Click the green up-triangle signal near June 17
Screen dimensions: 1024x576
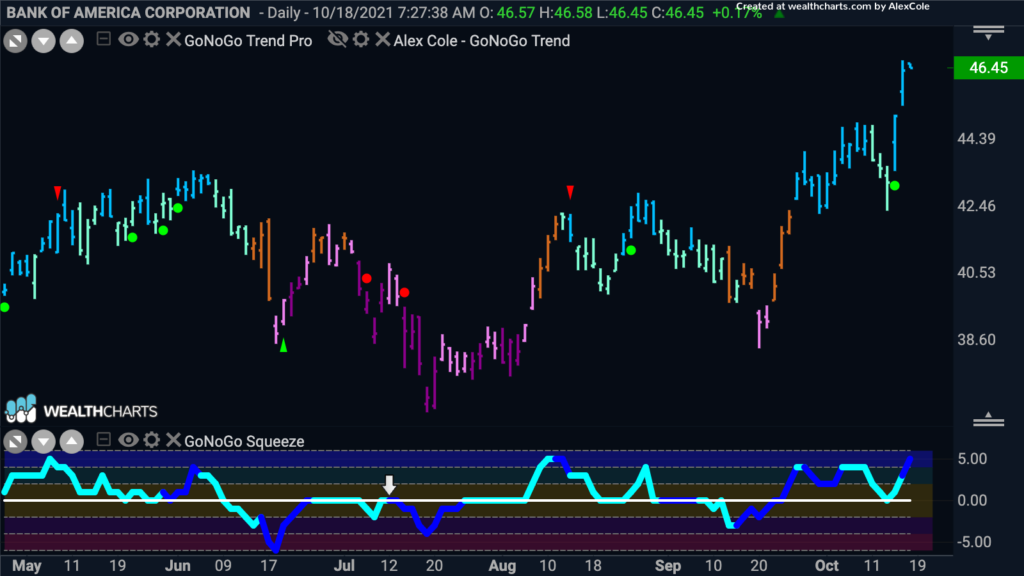[283, 345]
